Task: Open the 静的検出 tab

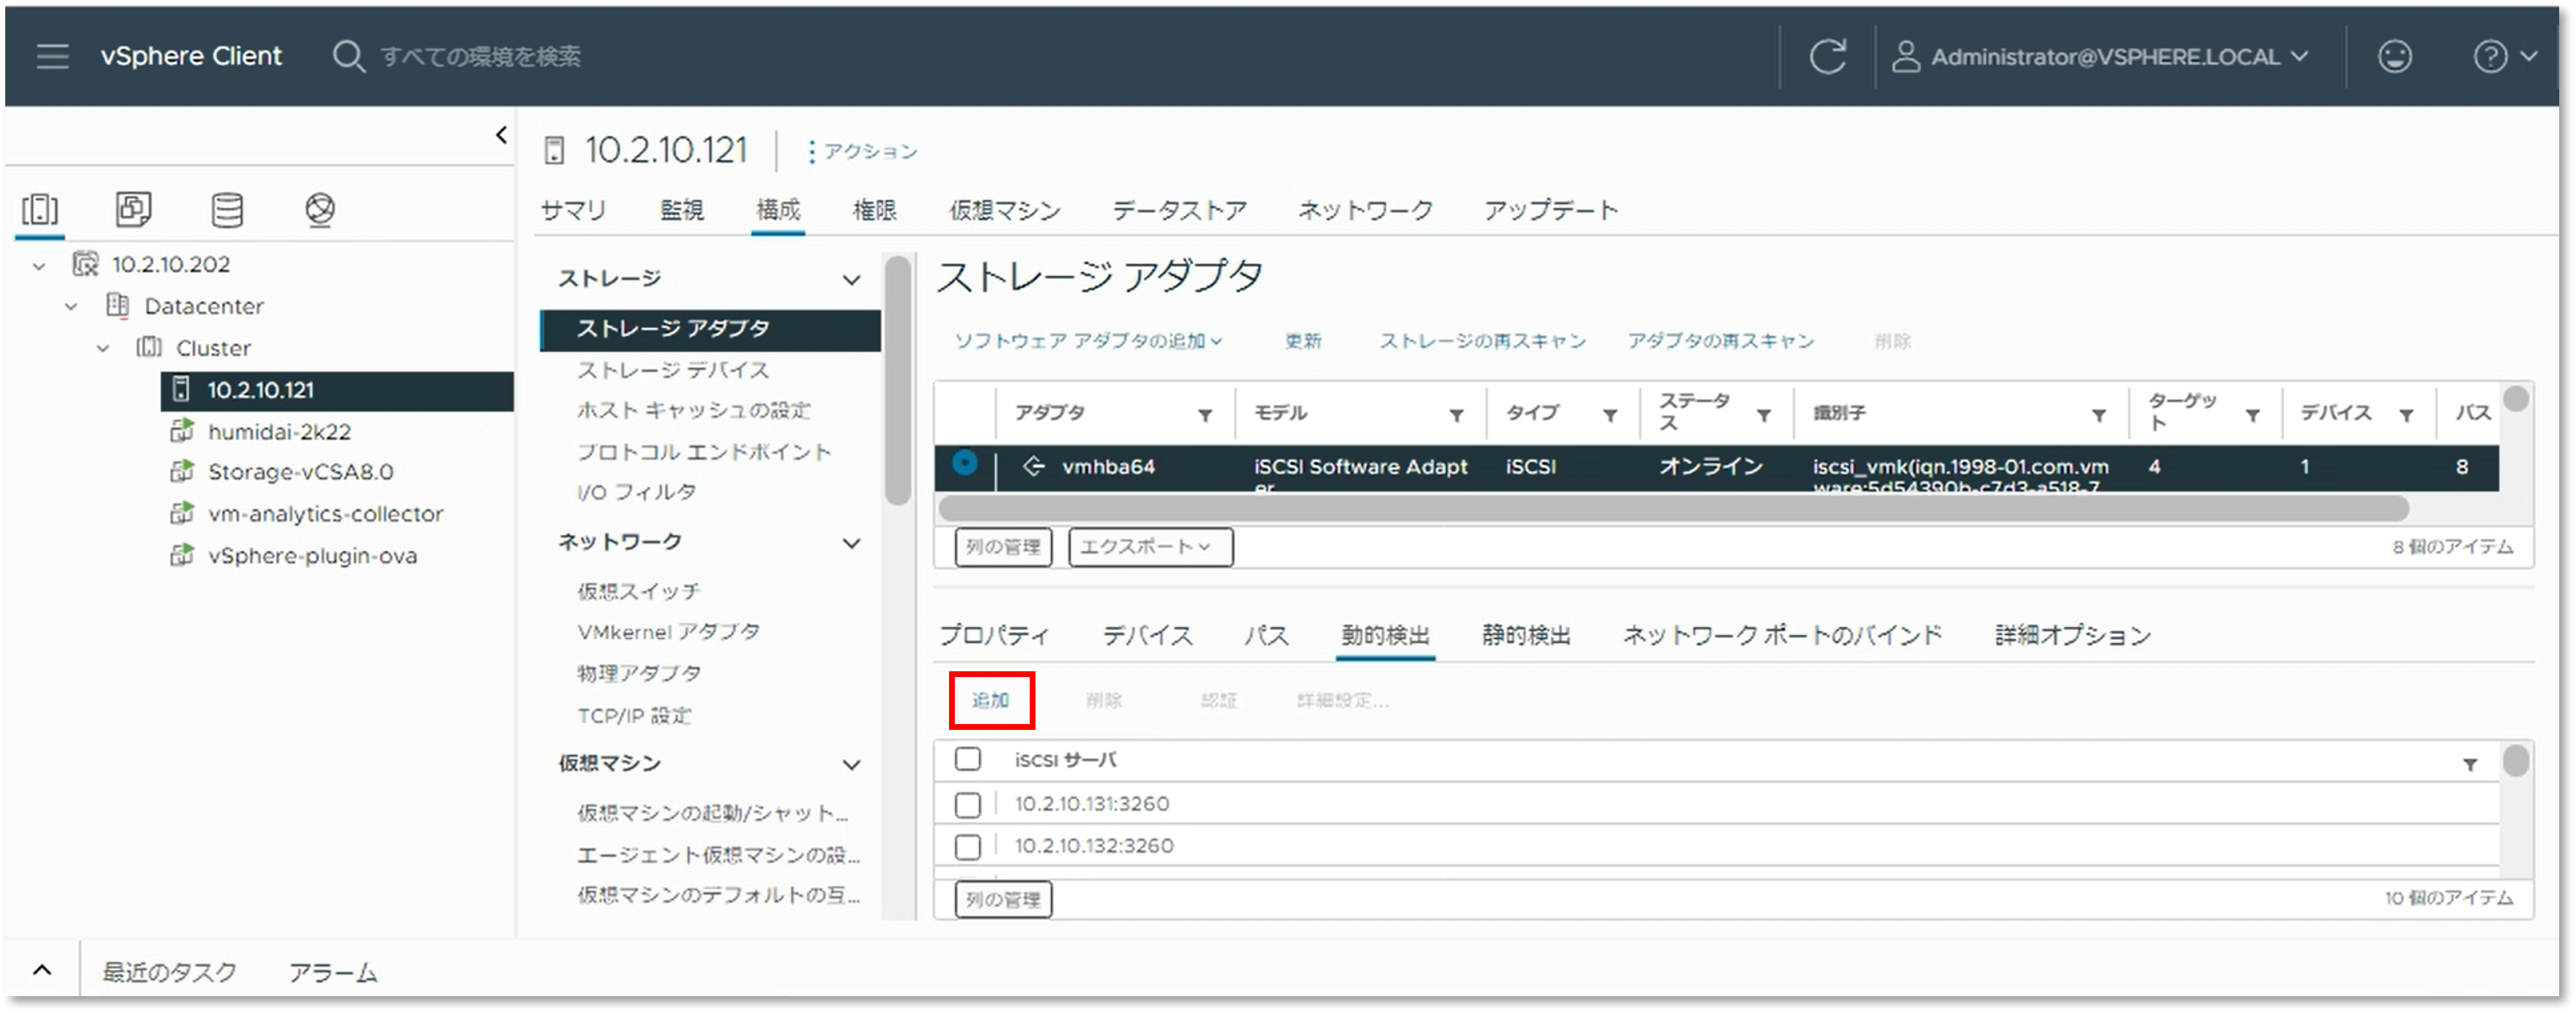Action: click(1526, 635)
